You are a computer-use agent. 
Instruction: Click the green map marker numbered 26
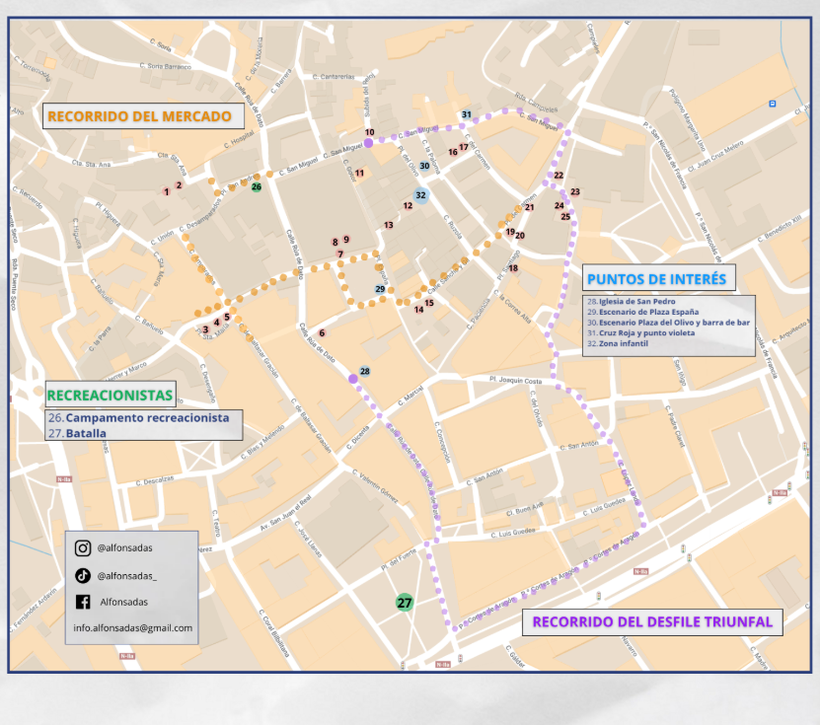(x=256, y=187)
